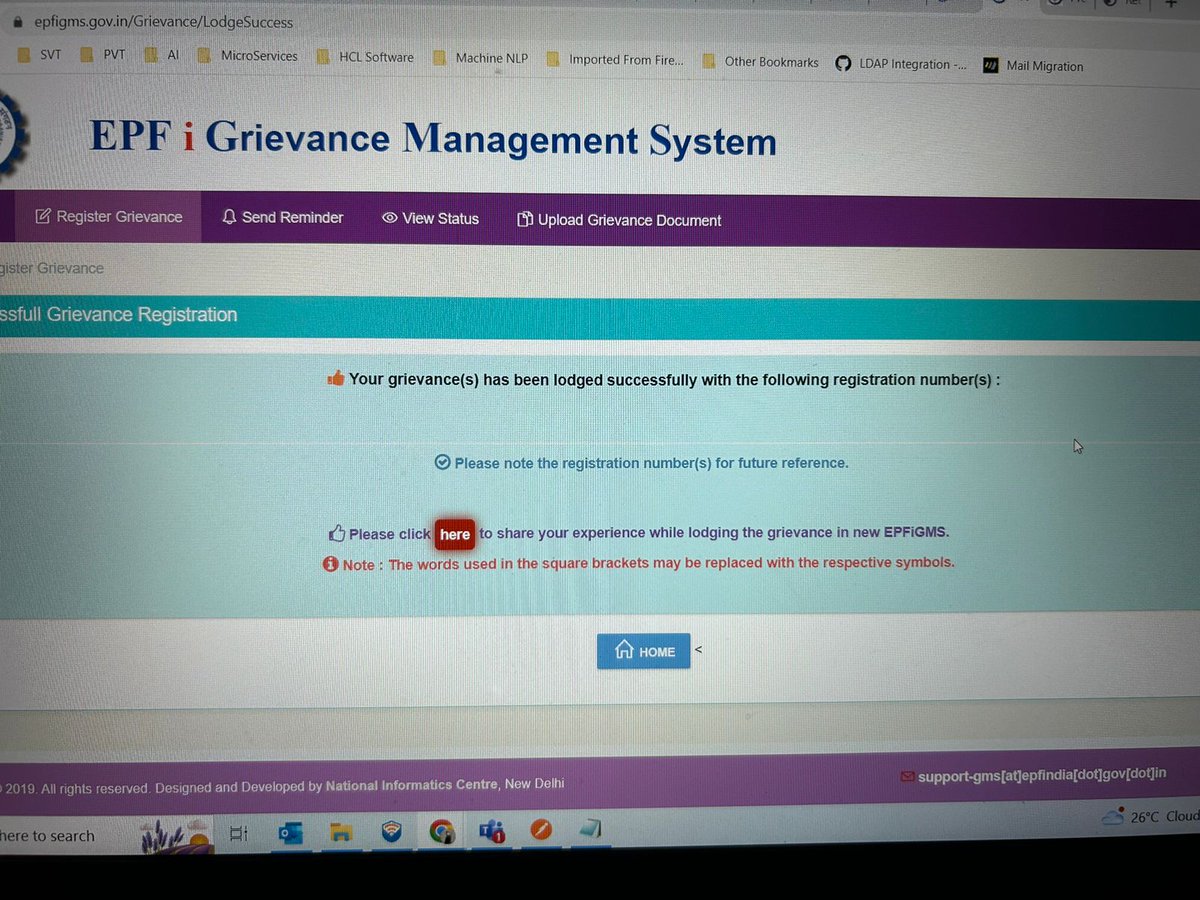Open the Register Grievance tab

point(109,217)
